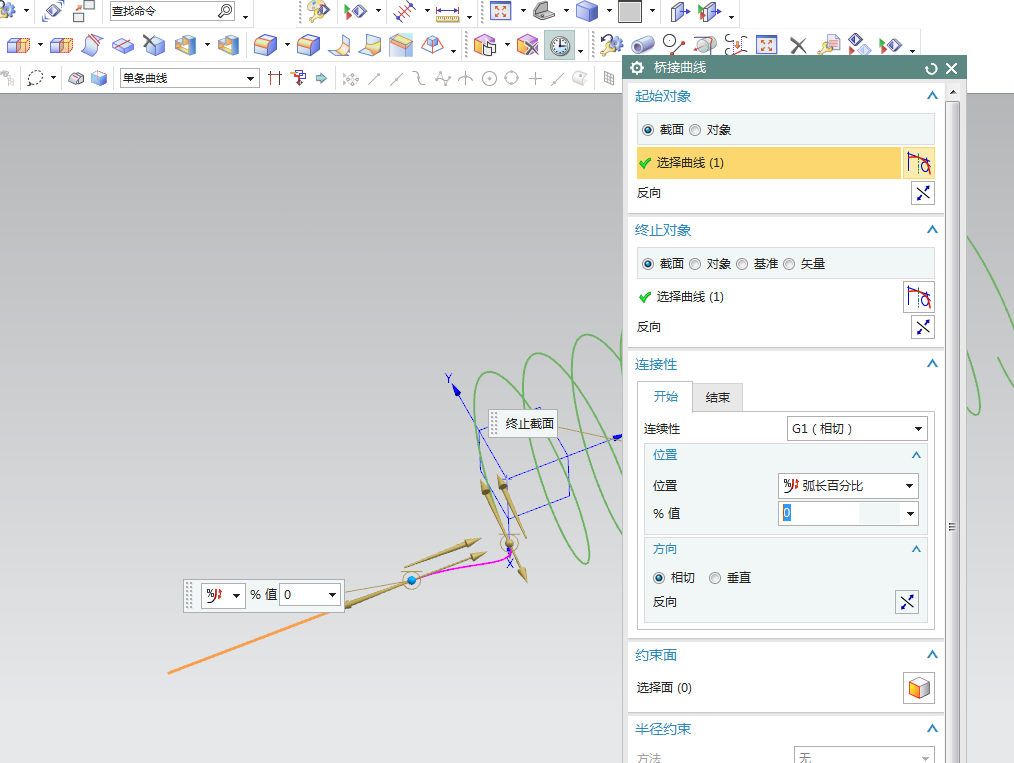Click the % 值 input field in dialog
Image resolution: width=1014 pixels, height=763 pixels.
(839, 514)
